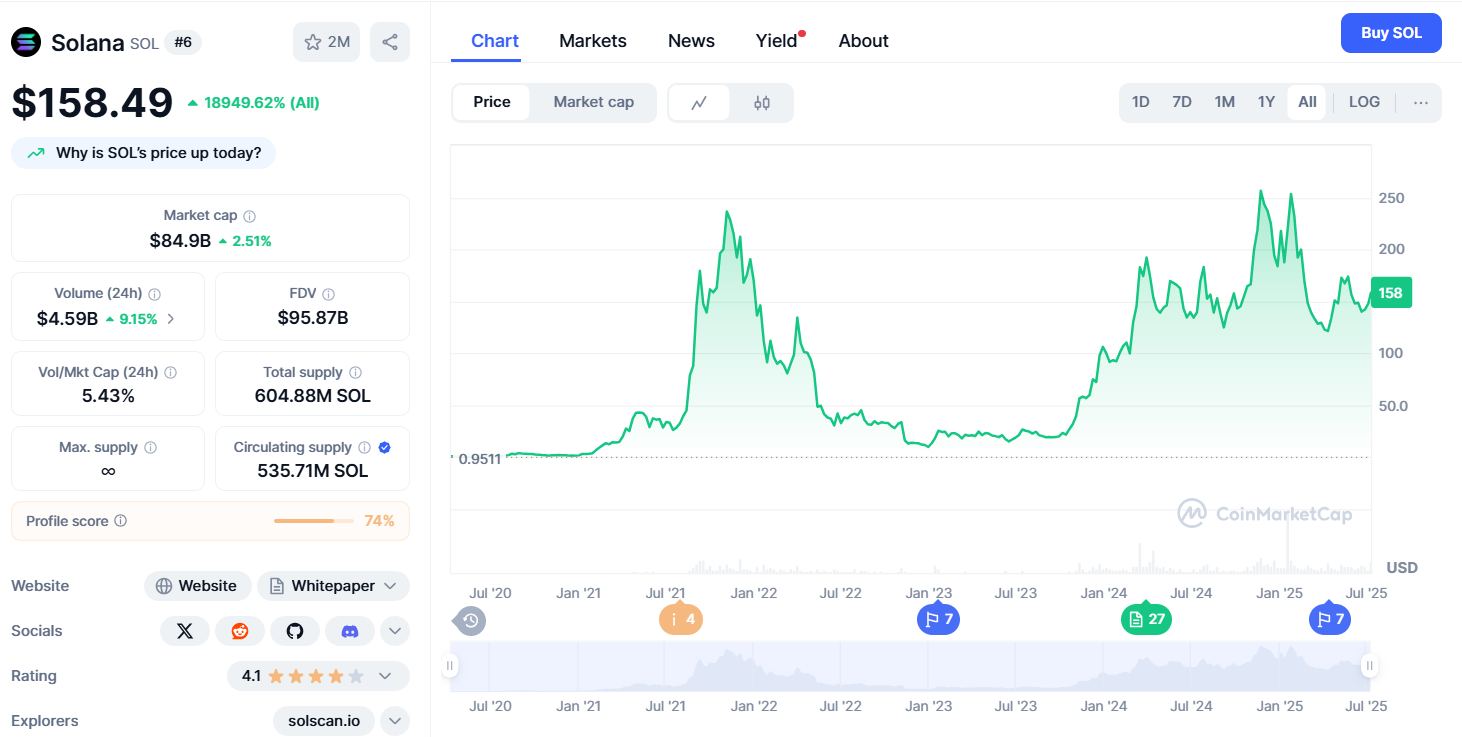Click "Why is SOL's price up today?"
The width and height of the screenshot is (1462, 737).
coord(144,153)
